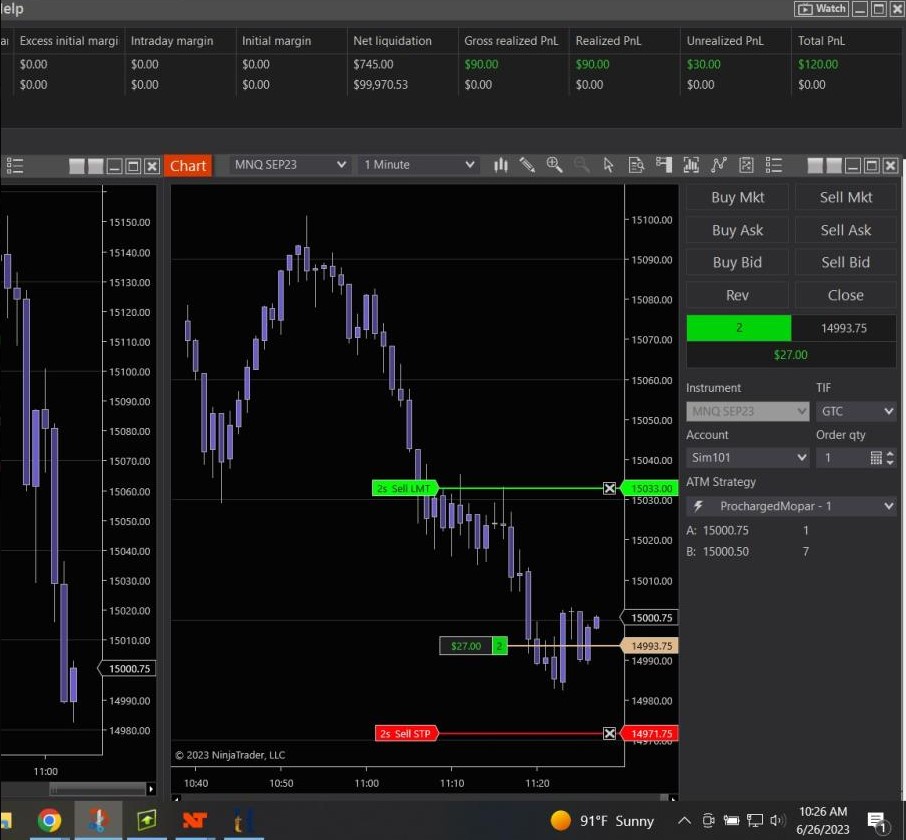
Task: Open the indicators icon
Action: [718, 165]
